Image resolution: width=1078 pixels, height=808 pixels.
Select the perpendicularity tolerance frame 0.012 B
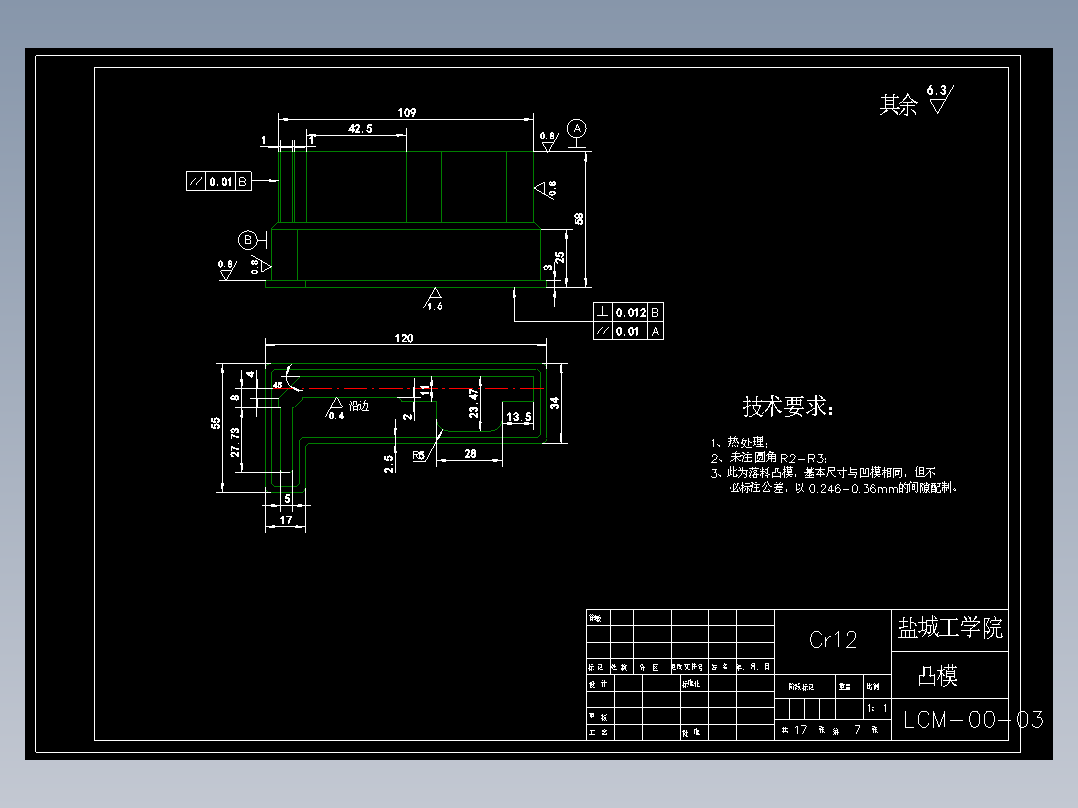click(628, 313)
